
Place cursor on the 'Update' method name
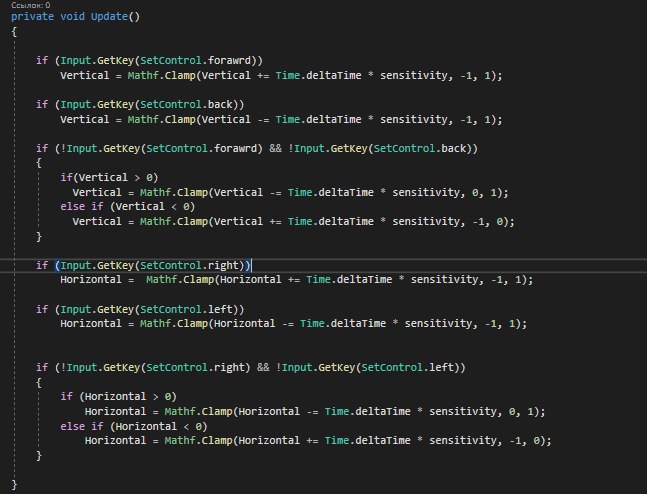click(109, 17)
